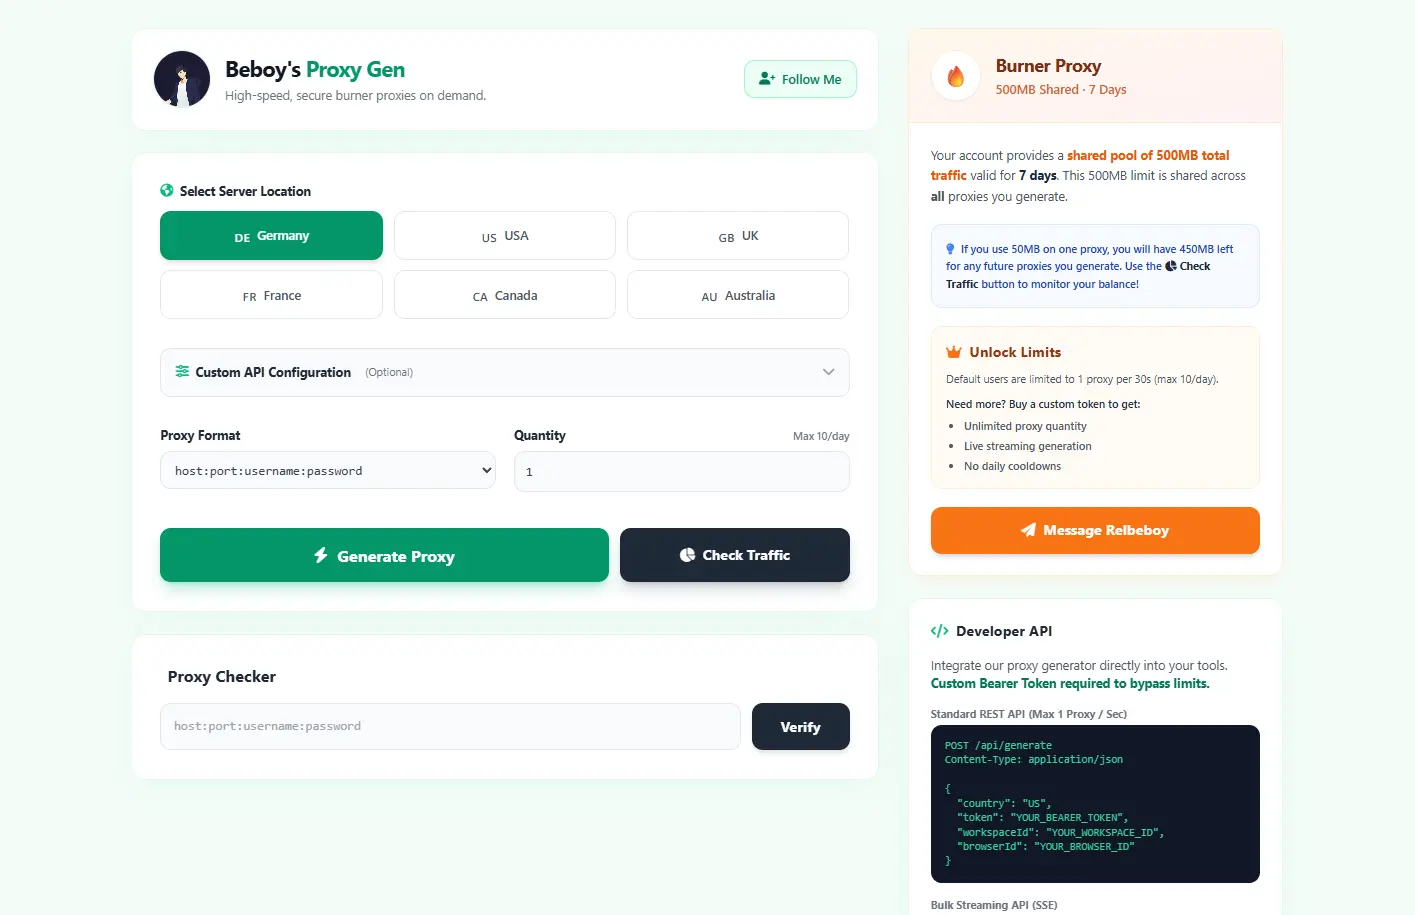Click the lightning bolt icon in Generate Proxy
Screen dimensions: 1415x915
[321, 555]
